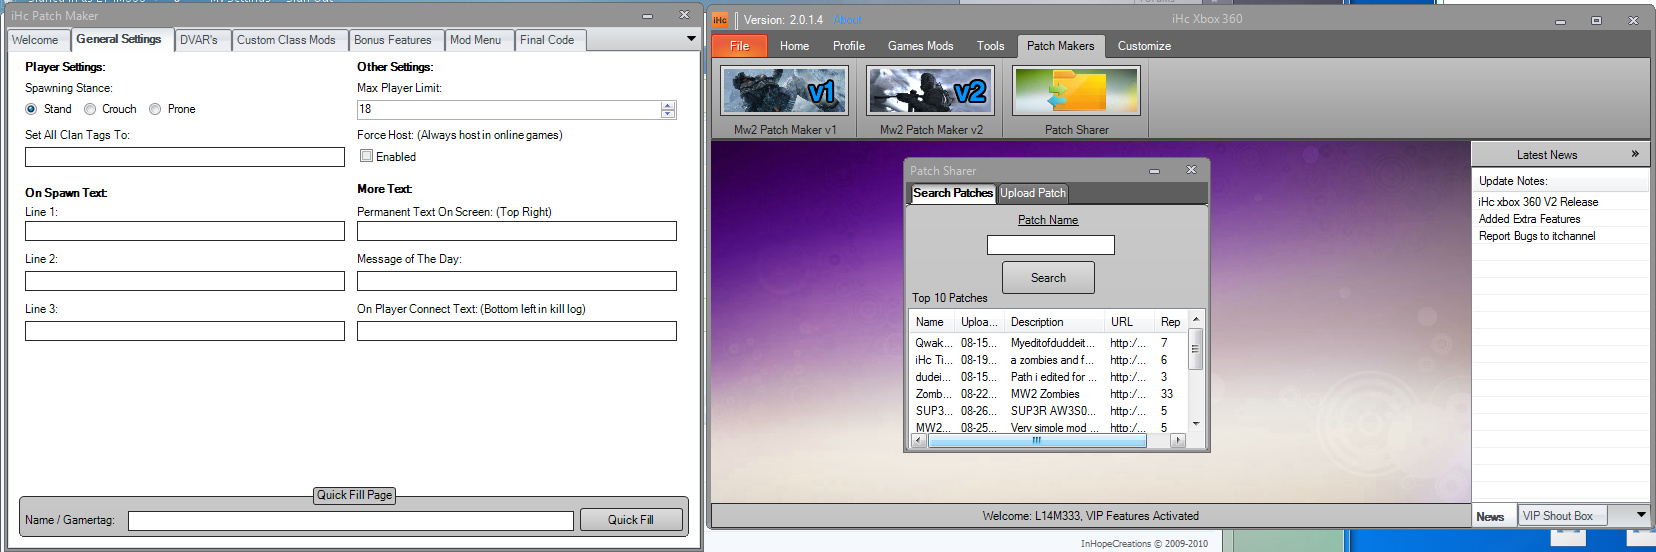Image resolution: width=1656 pixels, height=552 pixels.
Task: Select the 'Path i edited for' patch row
Action: [1048, 377]
